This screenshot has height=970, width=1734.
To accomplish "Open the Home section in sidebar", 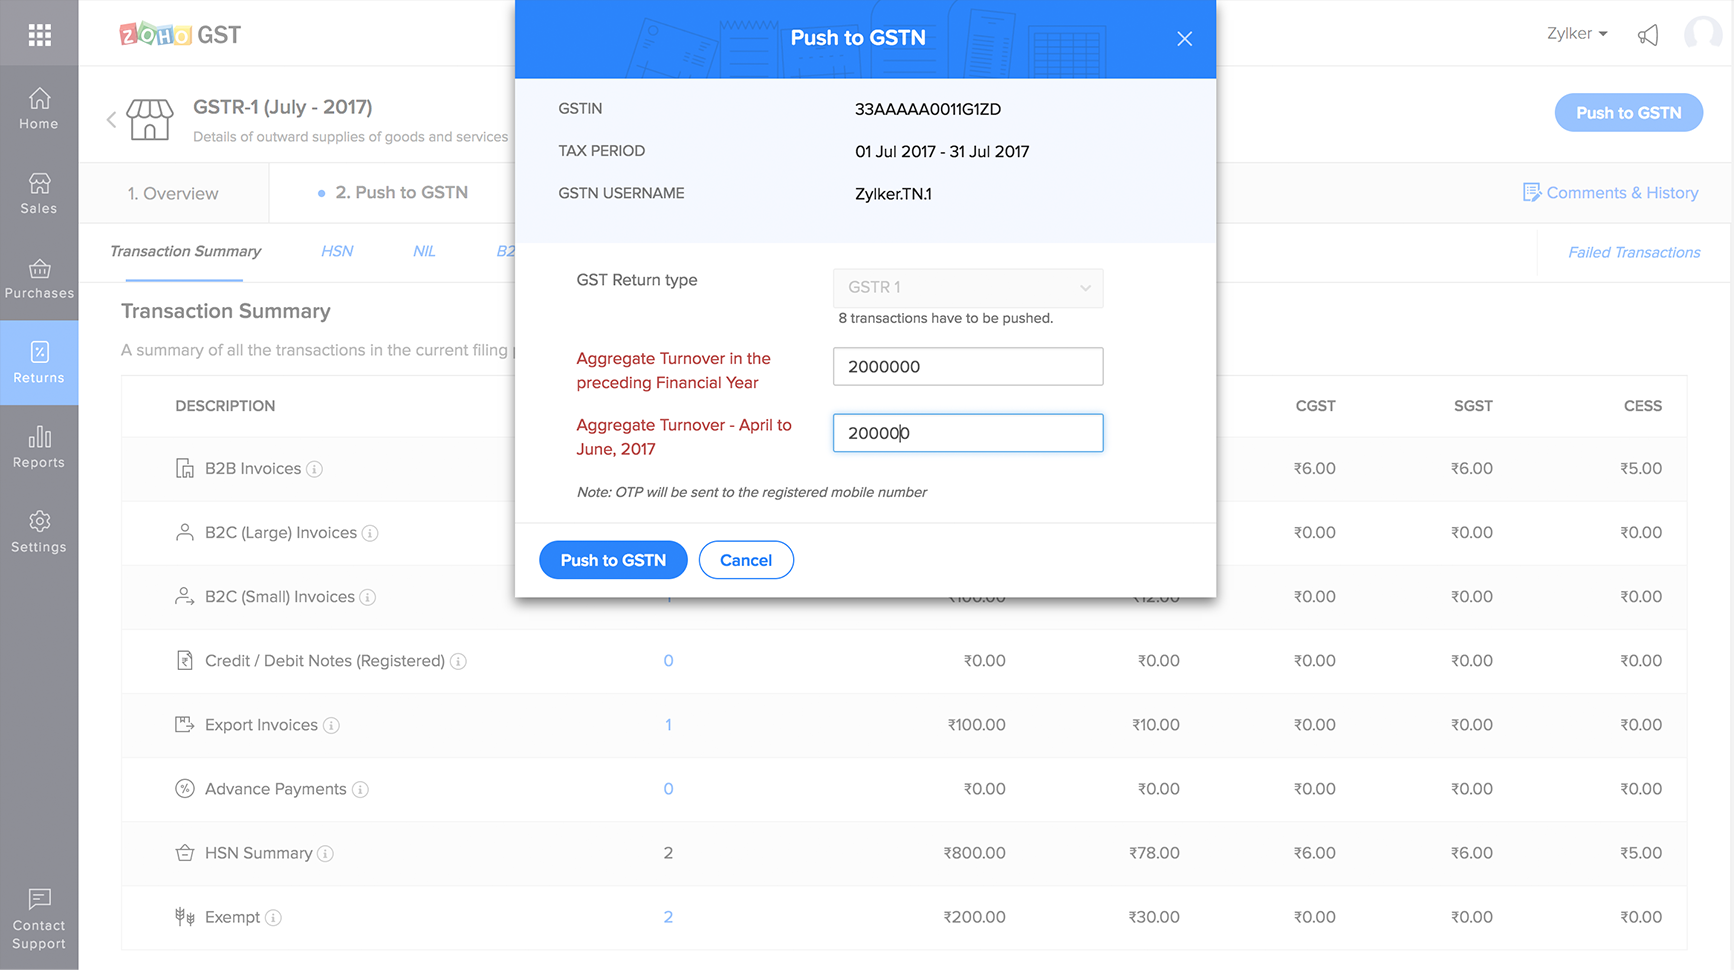I will (38, 110).
